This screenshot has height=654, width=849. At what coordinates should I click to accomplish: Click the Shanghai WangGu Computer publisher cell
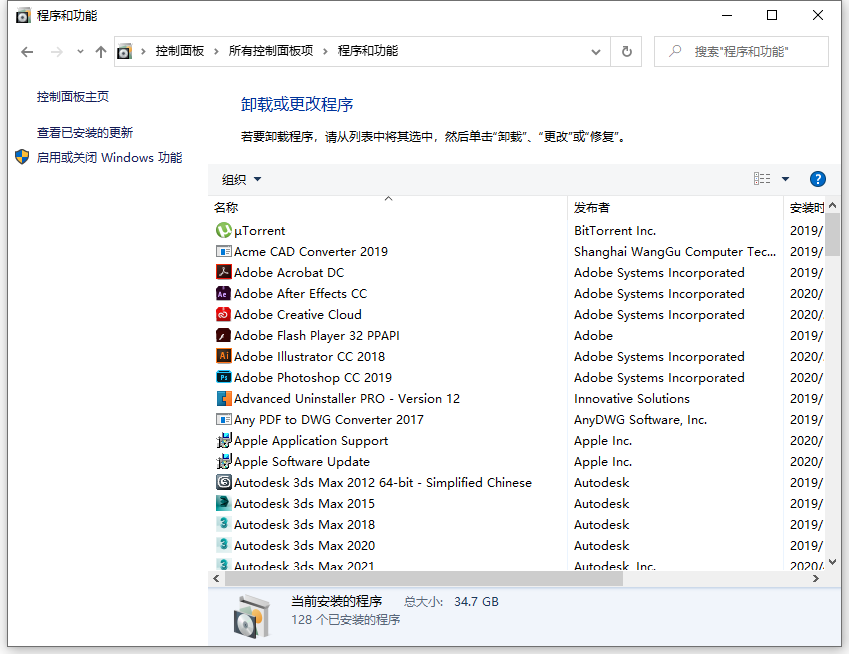click(x=675, y=252)
